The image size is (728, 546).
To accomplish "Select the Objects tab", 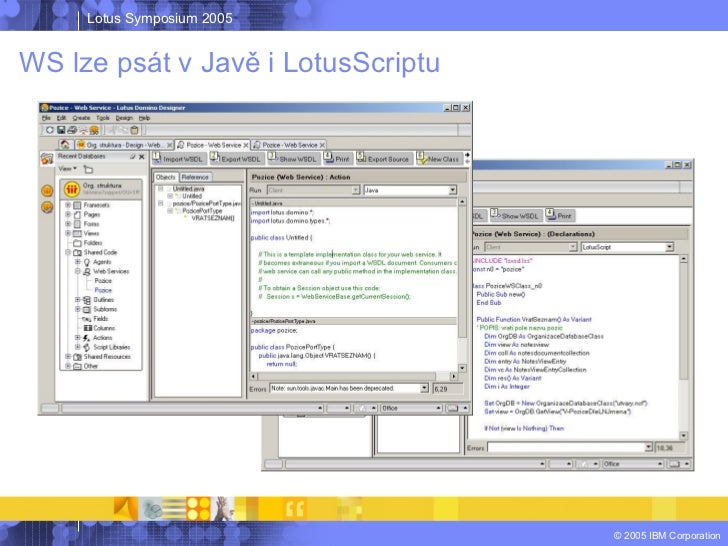I will point(165,177).
